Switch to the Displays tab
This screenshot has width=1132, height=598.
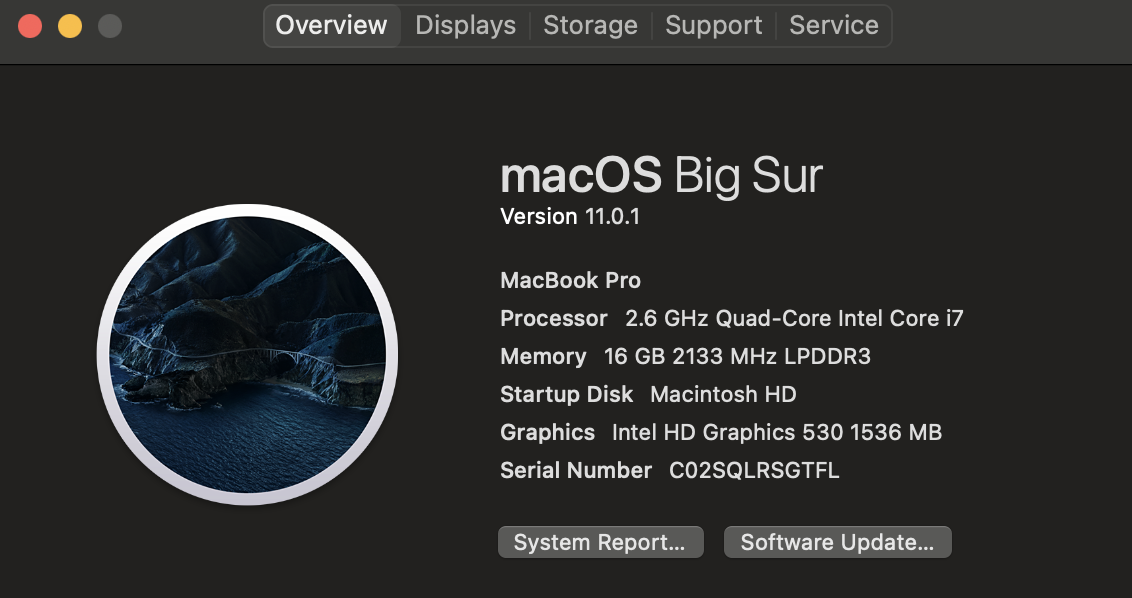(465, 26)
